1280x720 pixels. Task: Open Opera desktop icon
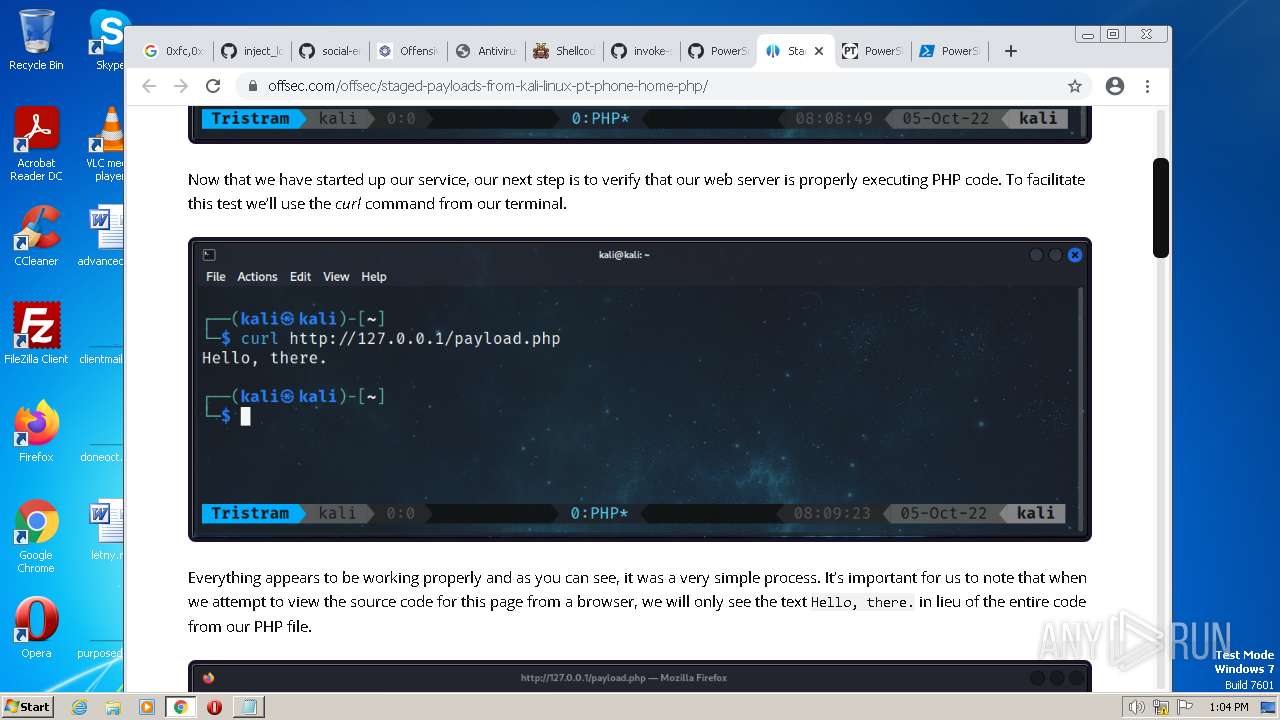pyautogui.click(x=36, y=628)
